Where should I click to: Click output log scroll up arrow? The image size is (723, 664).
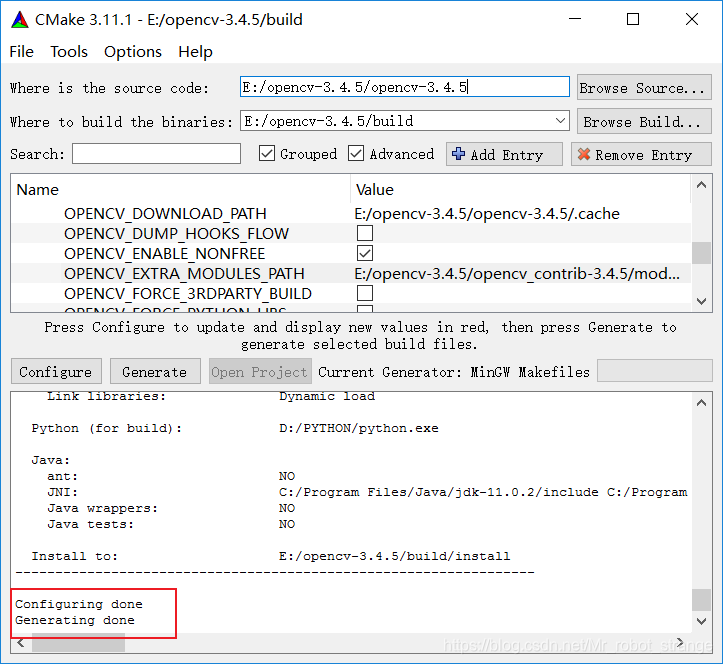(x=701, y=403)
